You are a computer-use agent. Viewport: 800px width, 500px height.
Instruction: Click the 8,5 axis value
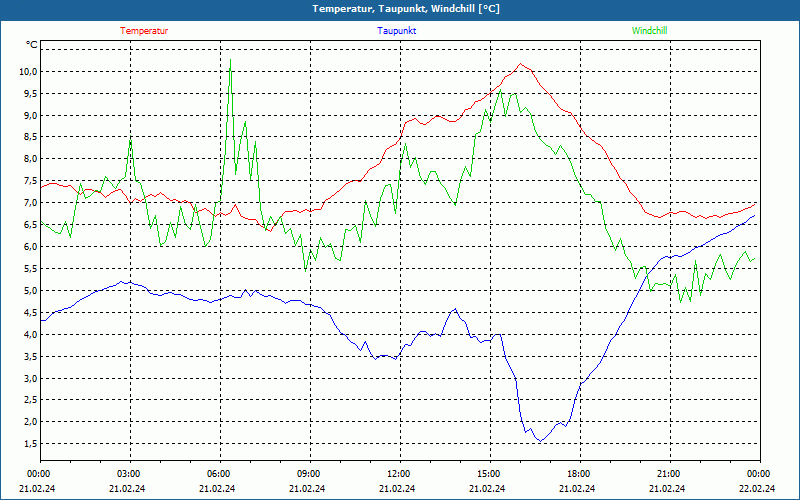pyautogui.click(x=30, y=137)
